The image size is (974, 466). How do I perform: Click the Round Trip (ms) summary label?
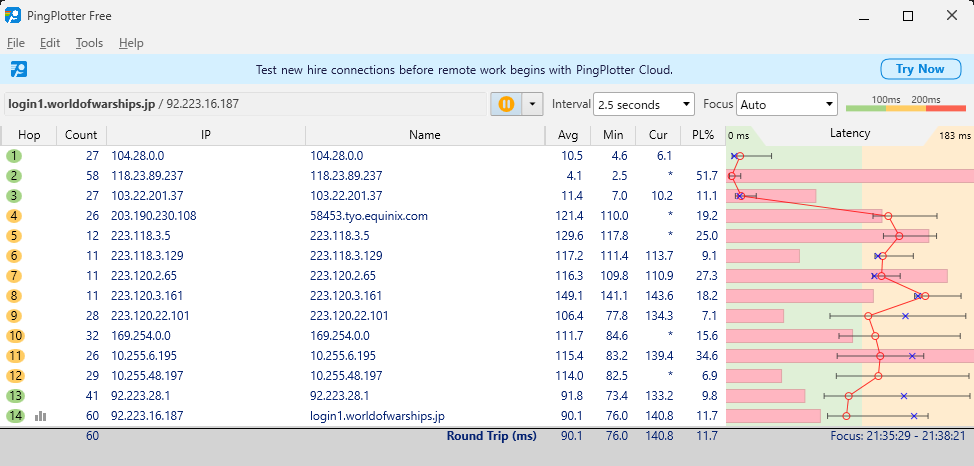[x=491, y=436]
